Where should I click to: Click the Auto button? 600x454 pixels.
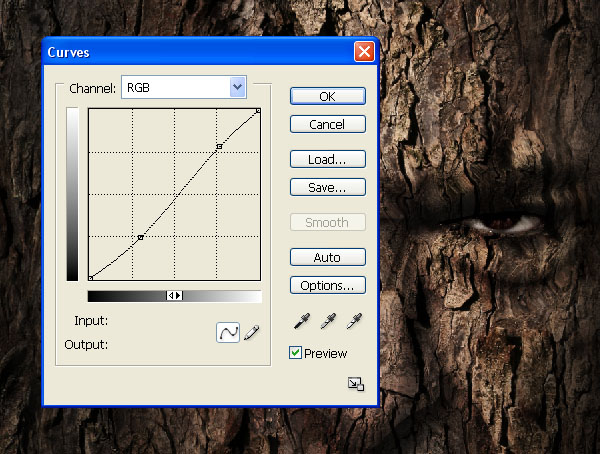coord(327,258)
